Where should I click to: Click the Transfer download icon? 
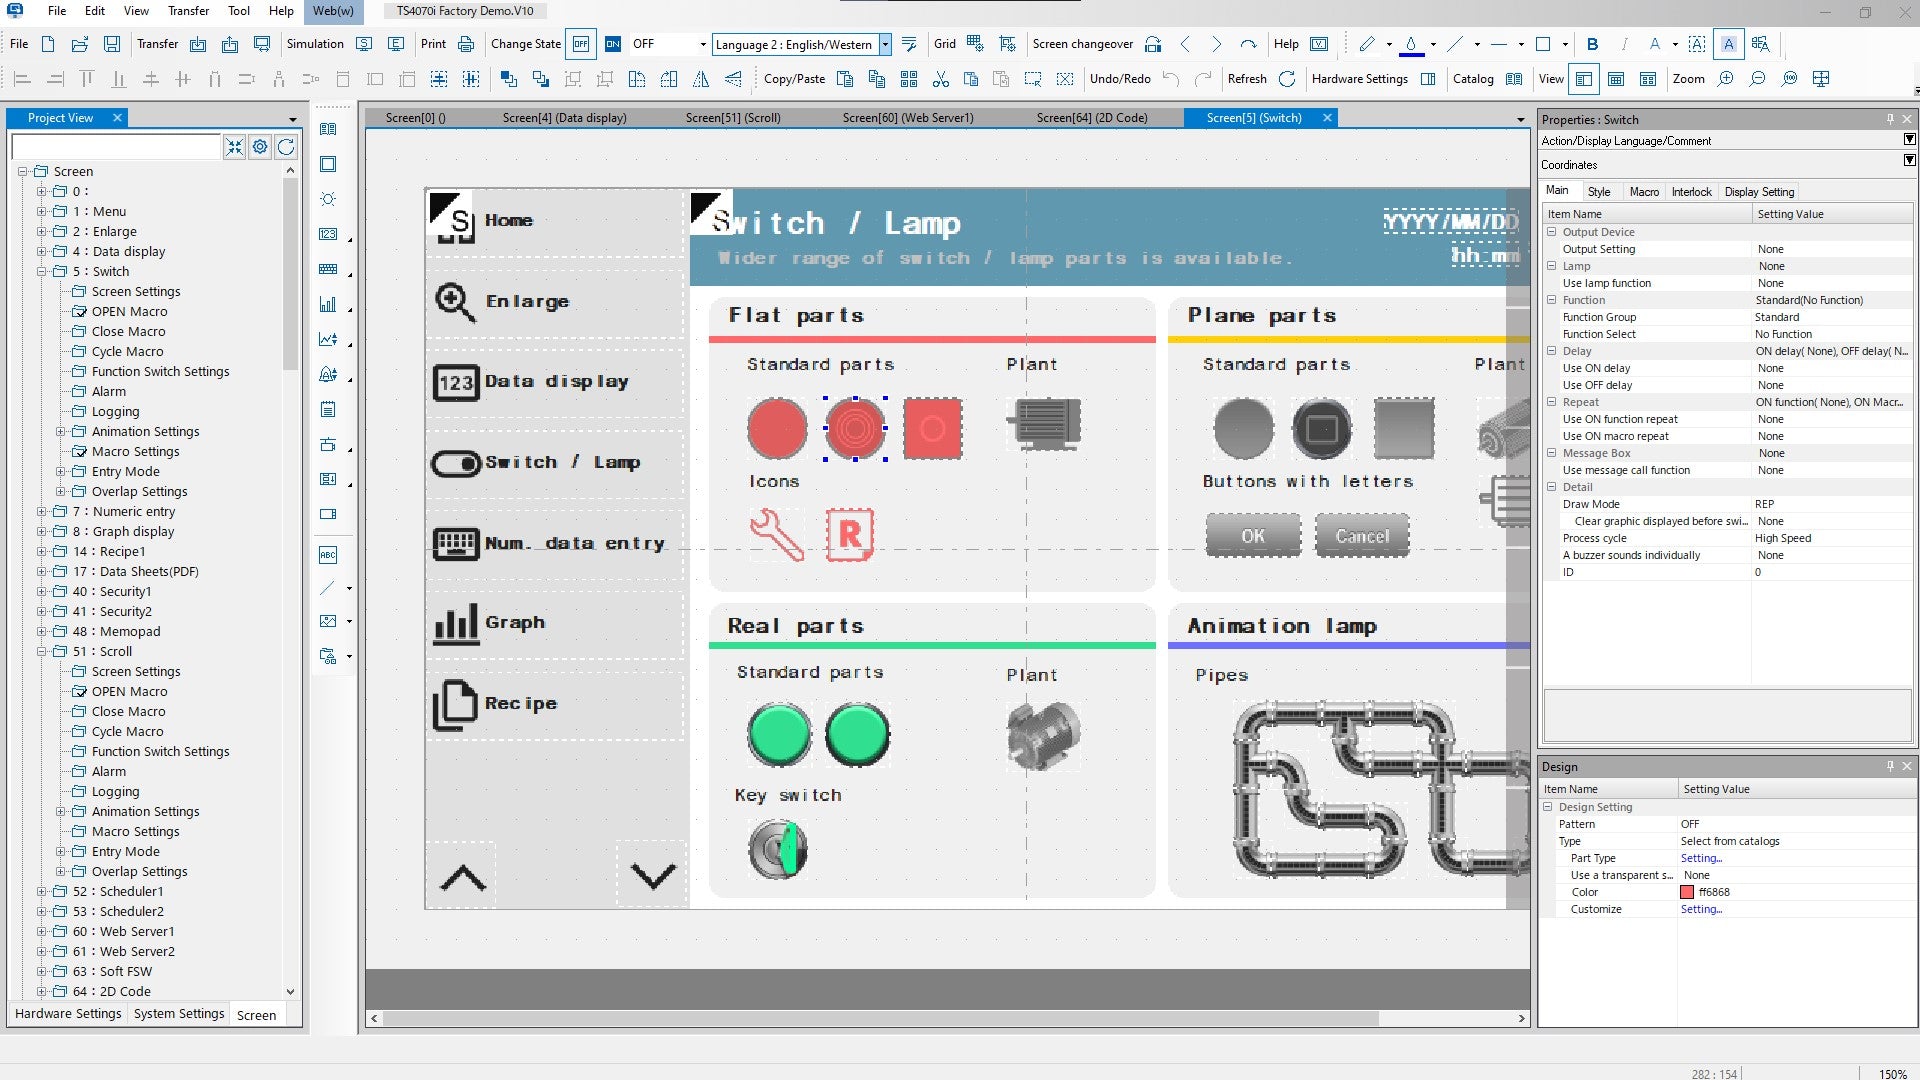point(197,44)
